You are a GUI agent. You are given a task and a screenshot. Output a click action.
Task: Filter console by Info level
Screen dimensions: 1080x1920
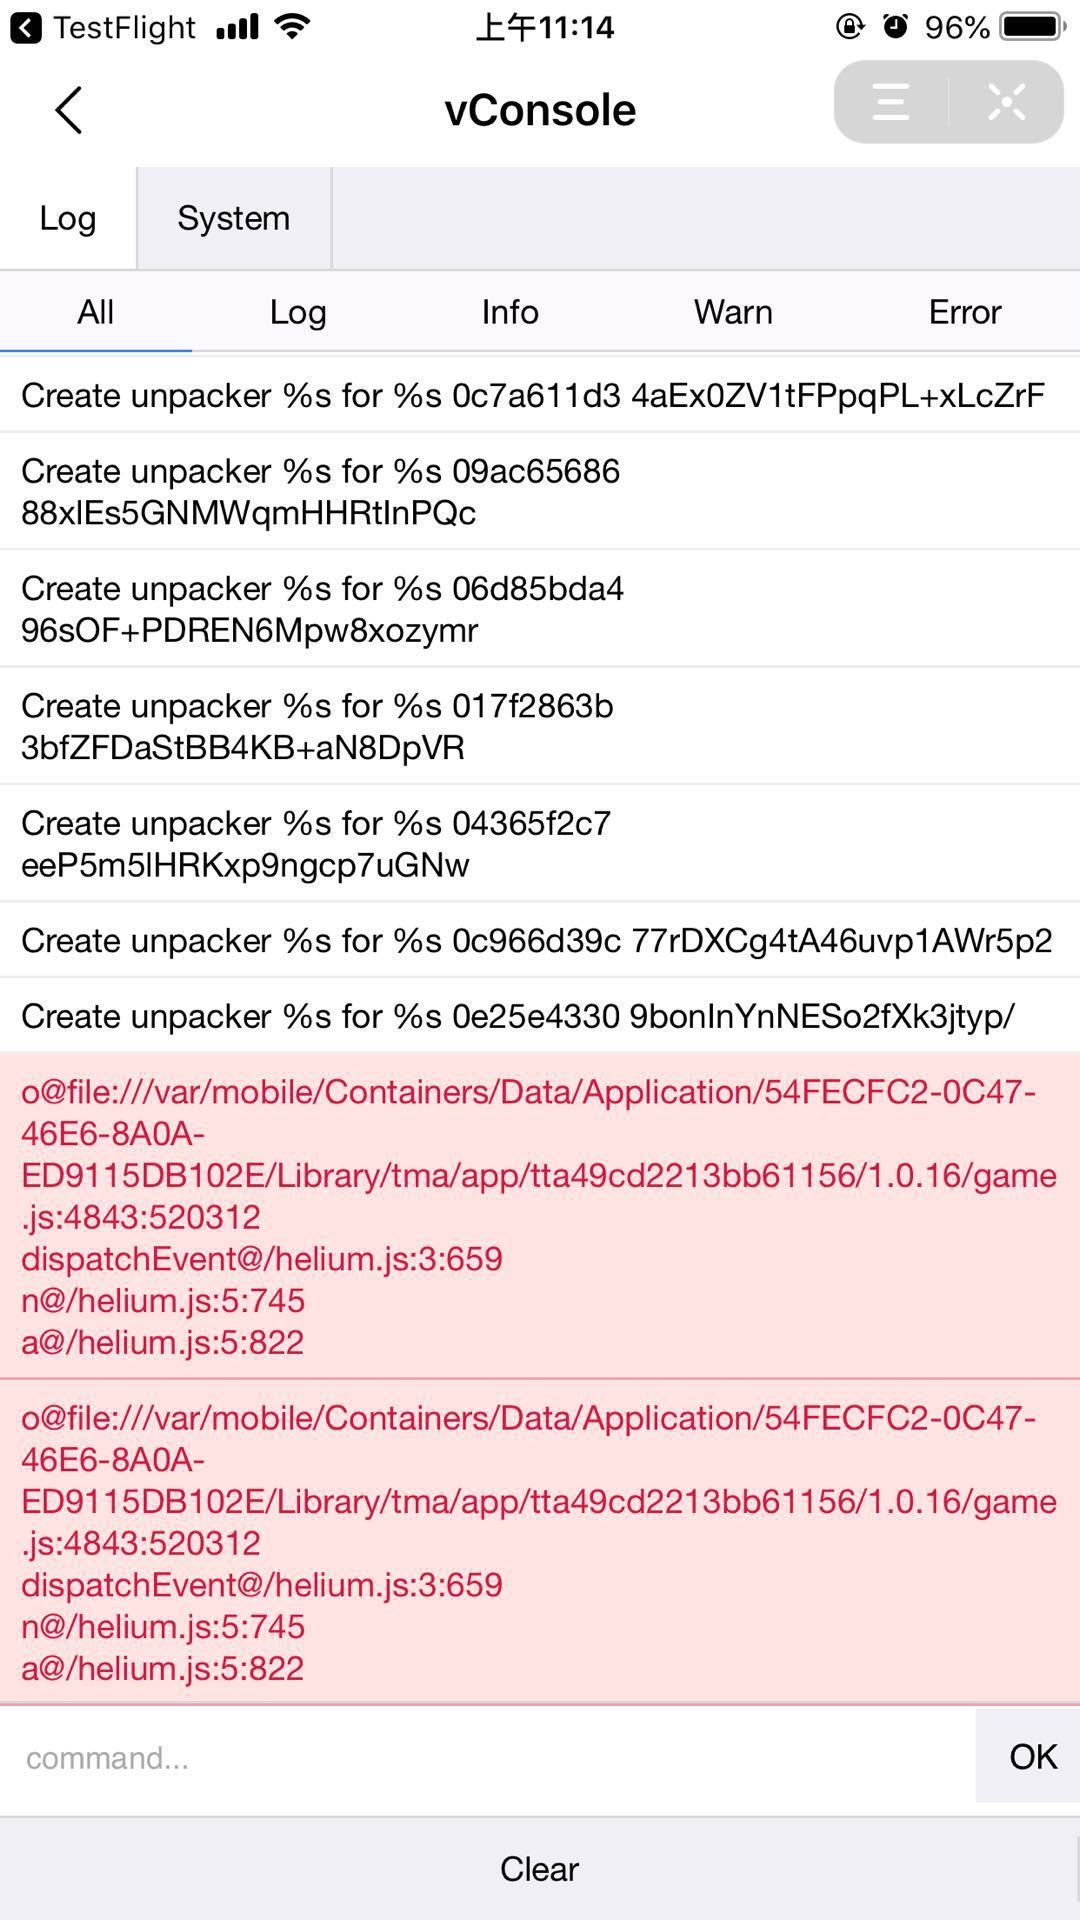(510, 312)
